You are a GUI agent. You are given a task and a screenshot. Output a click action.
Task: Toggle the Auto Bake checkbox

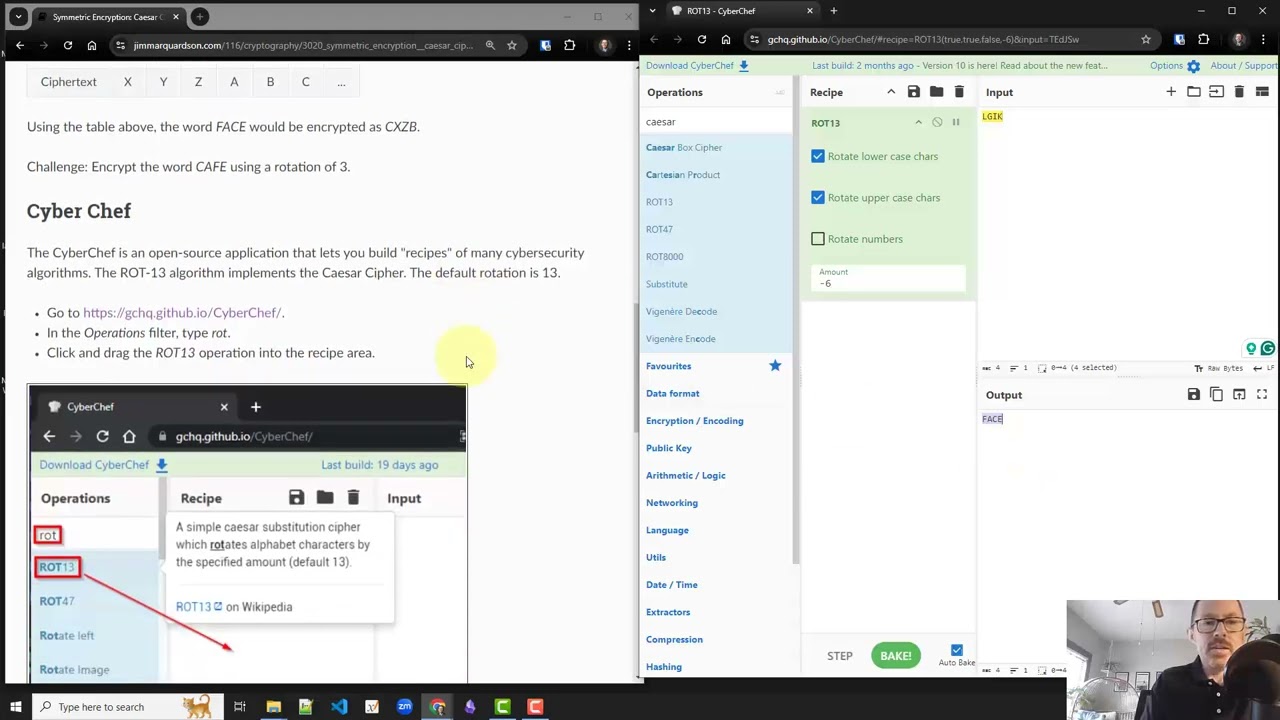(x=957, y=650)
